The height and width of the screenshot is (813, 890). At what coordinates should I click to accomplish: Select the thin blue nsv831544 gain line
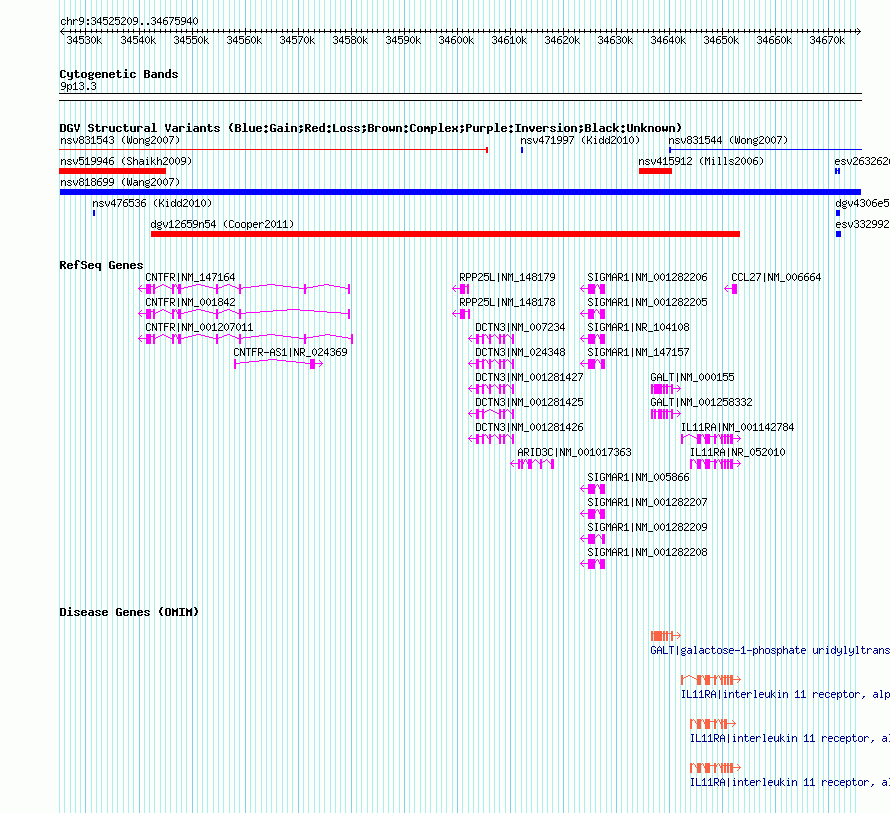click(x=765, y=150)
